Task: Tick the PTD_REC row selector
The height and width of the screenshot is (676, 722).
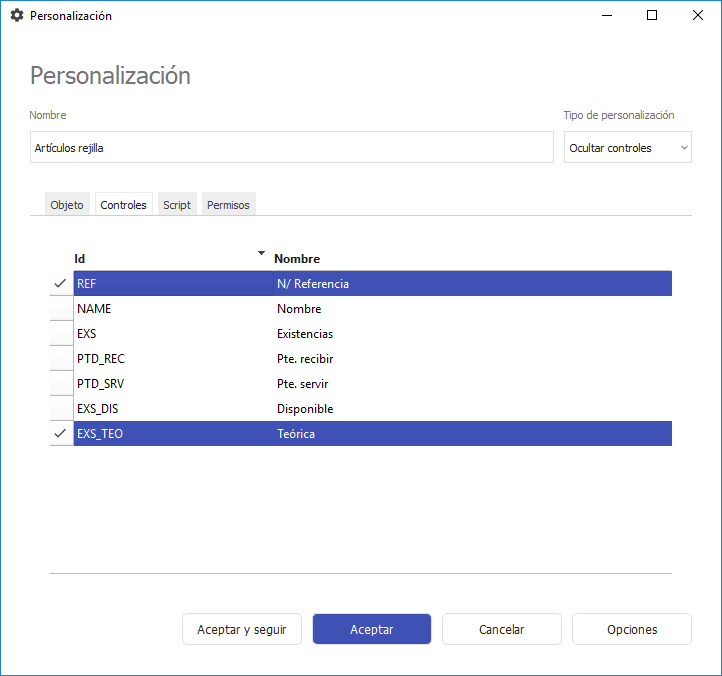Action: 61,359
